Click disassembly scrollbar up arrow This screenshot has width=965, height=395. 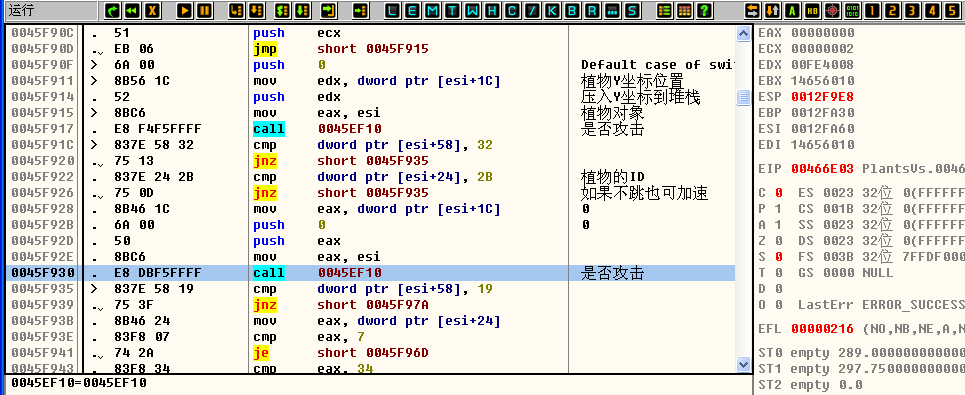pos(743,34)
